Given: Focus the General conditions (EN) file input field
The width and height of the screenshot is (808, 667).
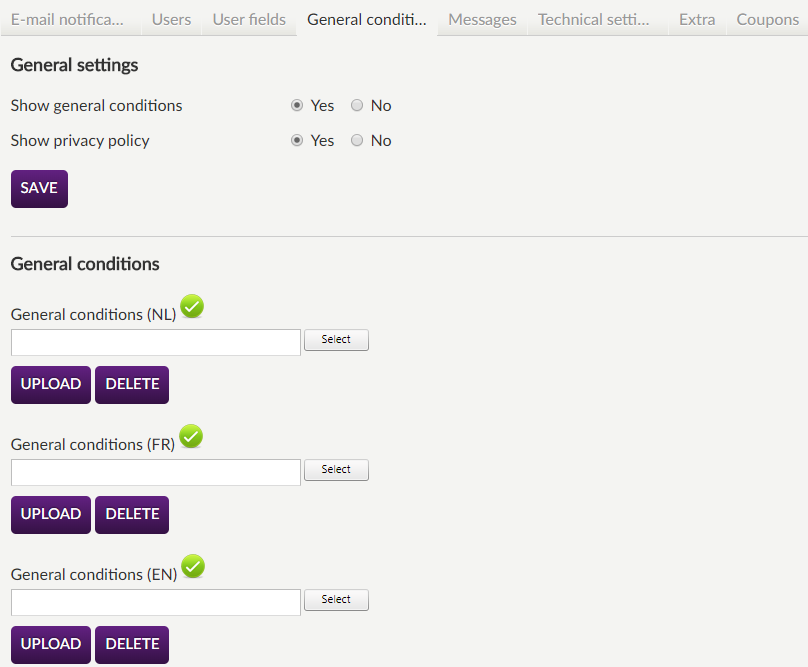Looking at the screenshot, I should [x=156, y=603].
